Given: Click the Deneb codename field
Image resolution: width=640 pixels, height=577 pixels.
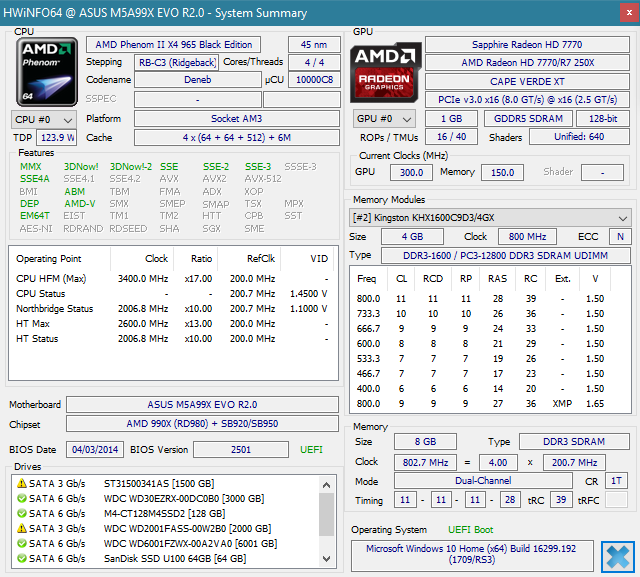Looking at the screenshot, I should tap(198, 80).
